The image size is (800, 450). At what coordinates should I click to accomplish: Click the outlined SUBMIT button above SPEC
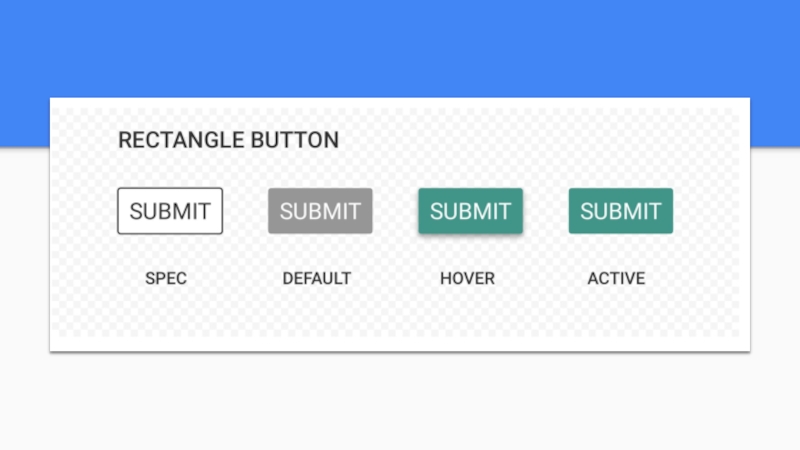[x=170, y=211]
